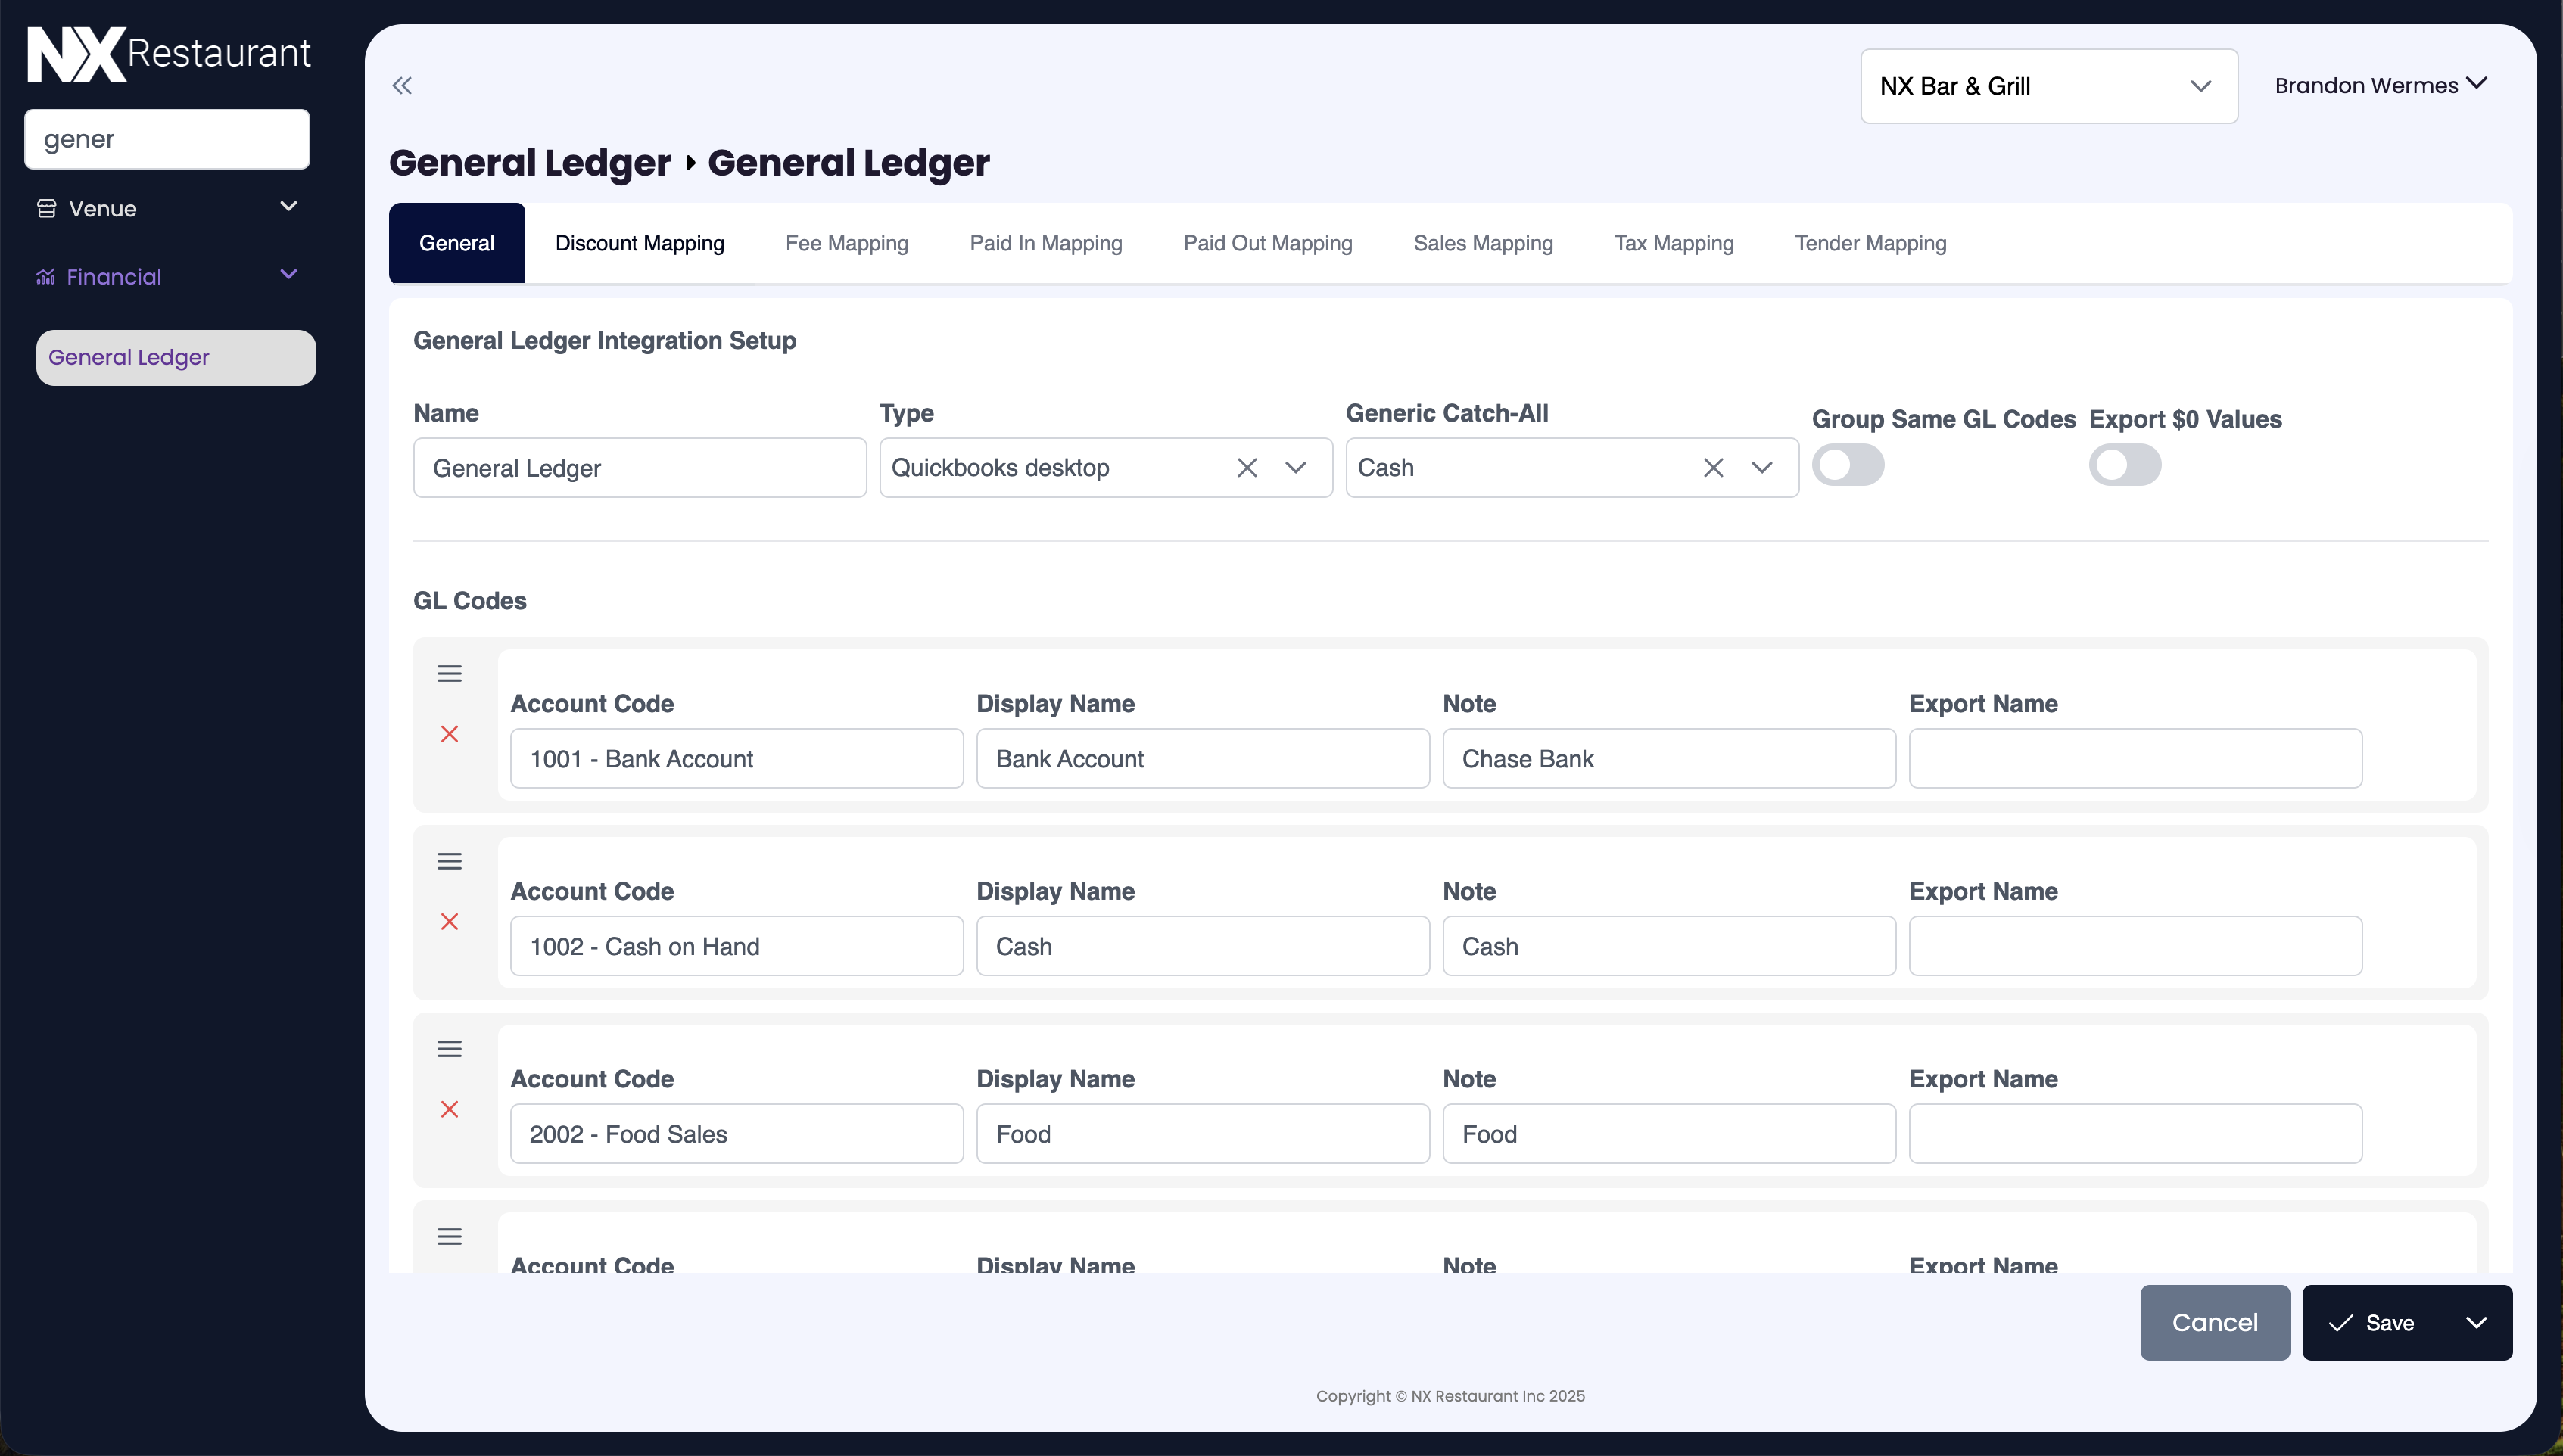Expand the Type dropdown arrow

coord(1295,468)
